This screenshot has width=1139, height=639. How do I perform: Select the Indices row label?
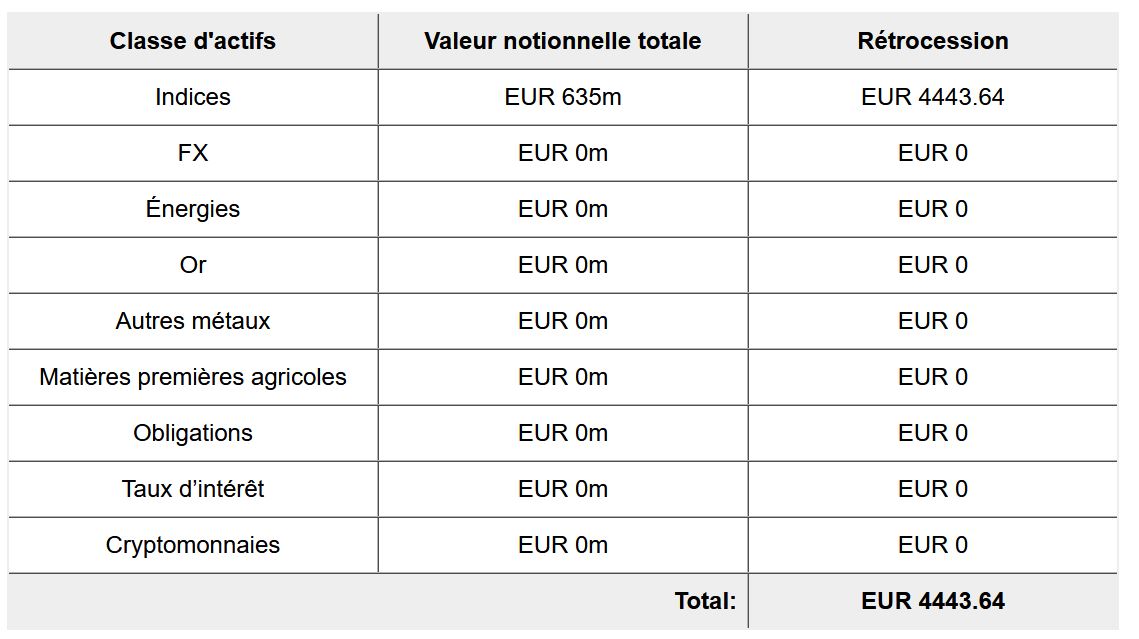click(193, 97)
